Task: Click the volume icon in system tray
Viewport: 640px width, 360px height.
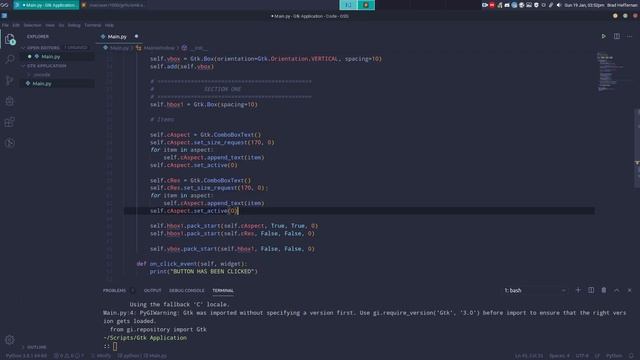Action: [x=559, y=5]
